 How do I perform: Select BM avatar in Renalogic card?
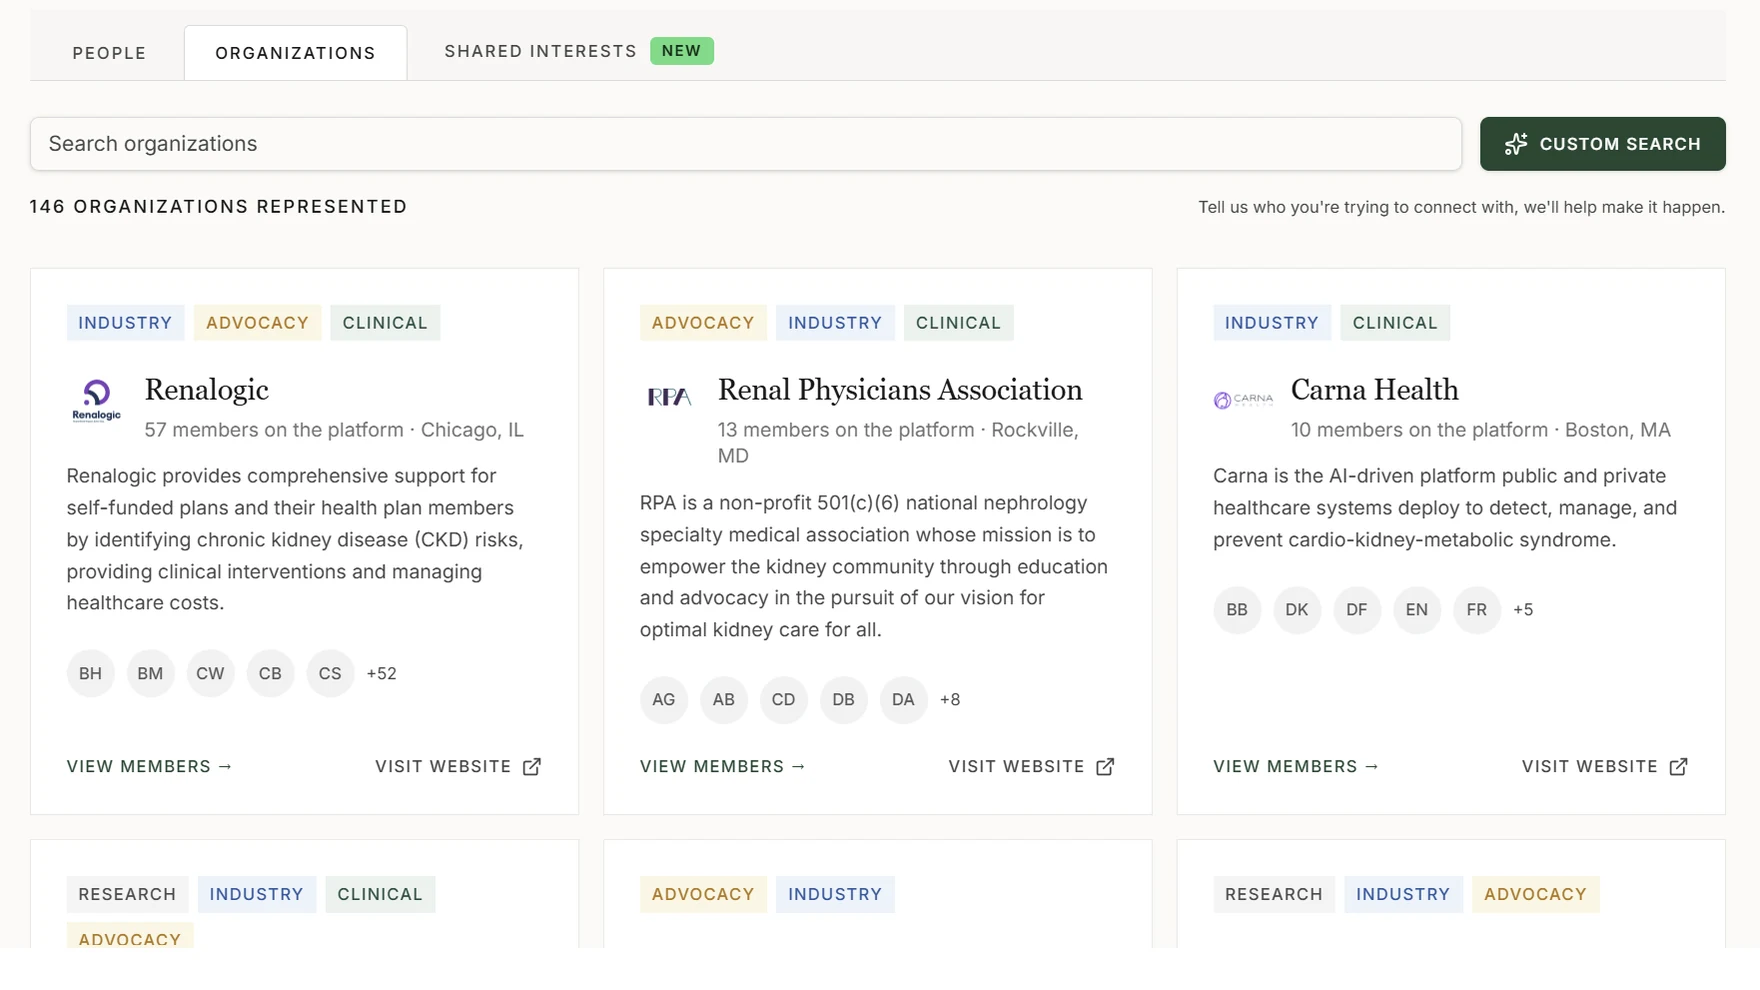tap(151, 673)
